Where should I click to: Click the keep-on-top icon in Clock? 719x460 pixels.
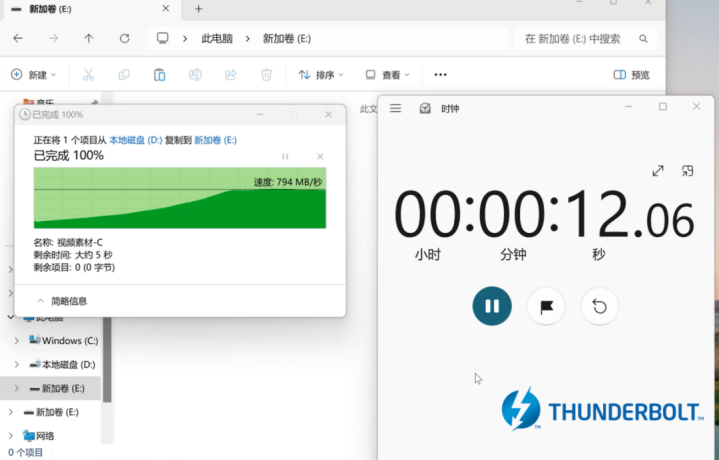coord(688,171)
